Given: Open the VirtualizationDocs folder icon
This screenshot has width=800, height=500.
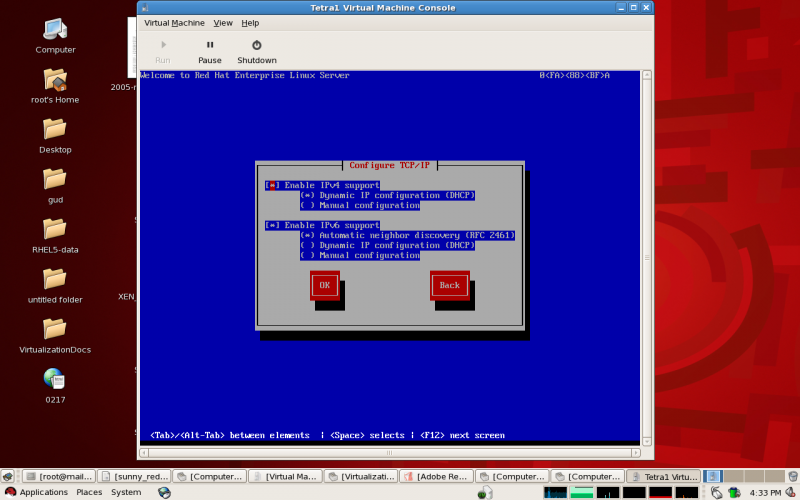Looking at the screenshot, I should (x=55, y=329).
